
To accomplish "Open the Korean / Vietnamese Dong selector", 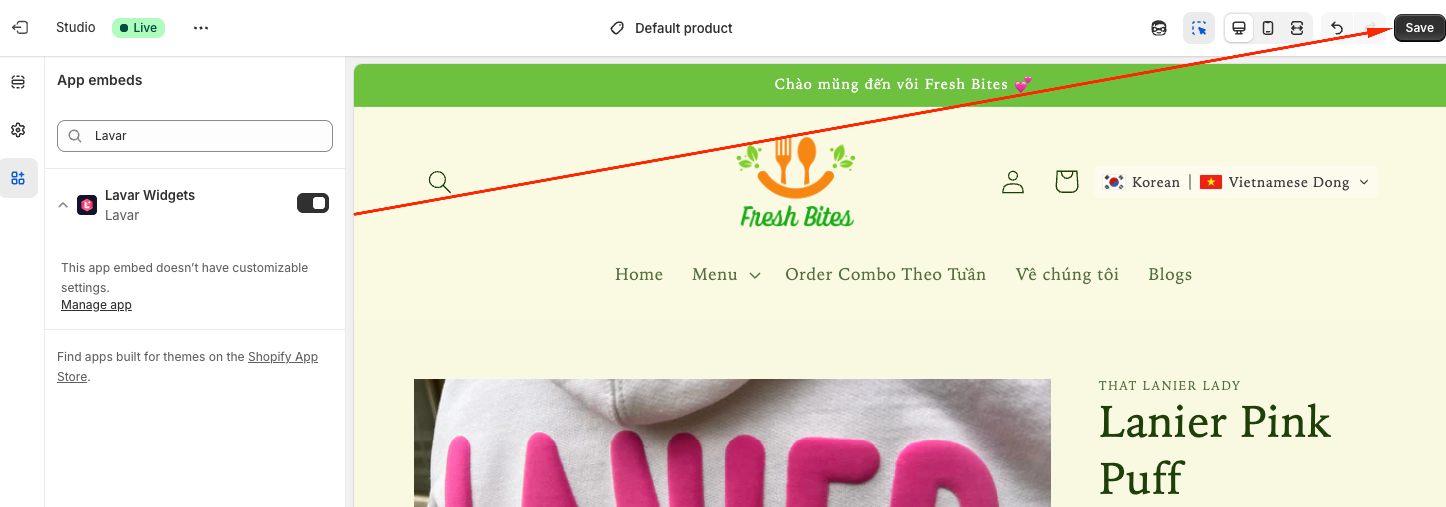I will (1237, 182).
